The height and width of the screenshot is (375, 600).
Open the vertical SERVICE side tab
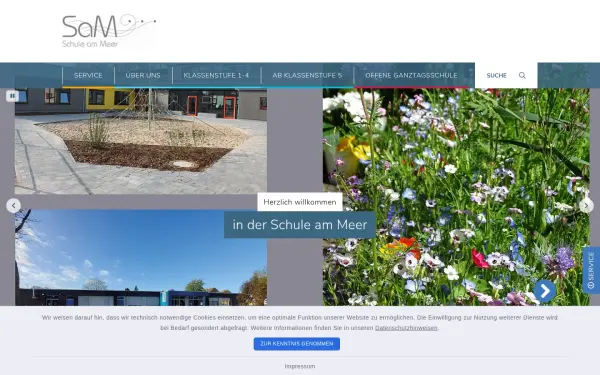[591, 270]
